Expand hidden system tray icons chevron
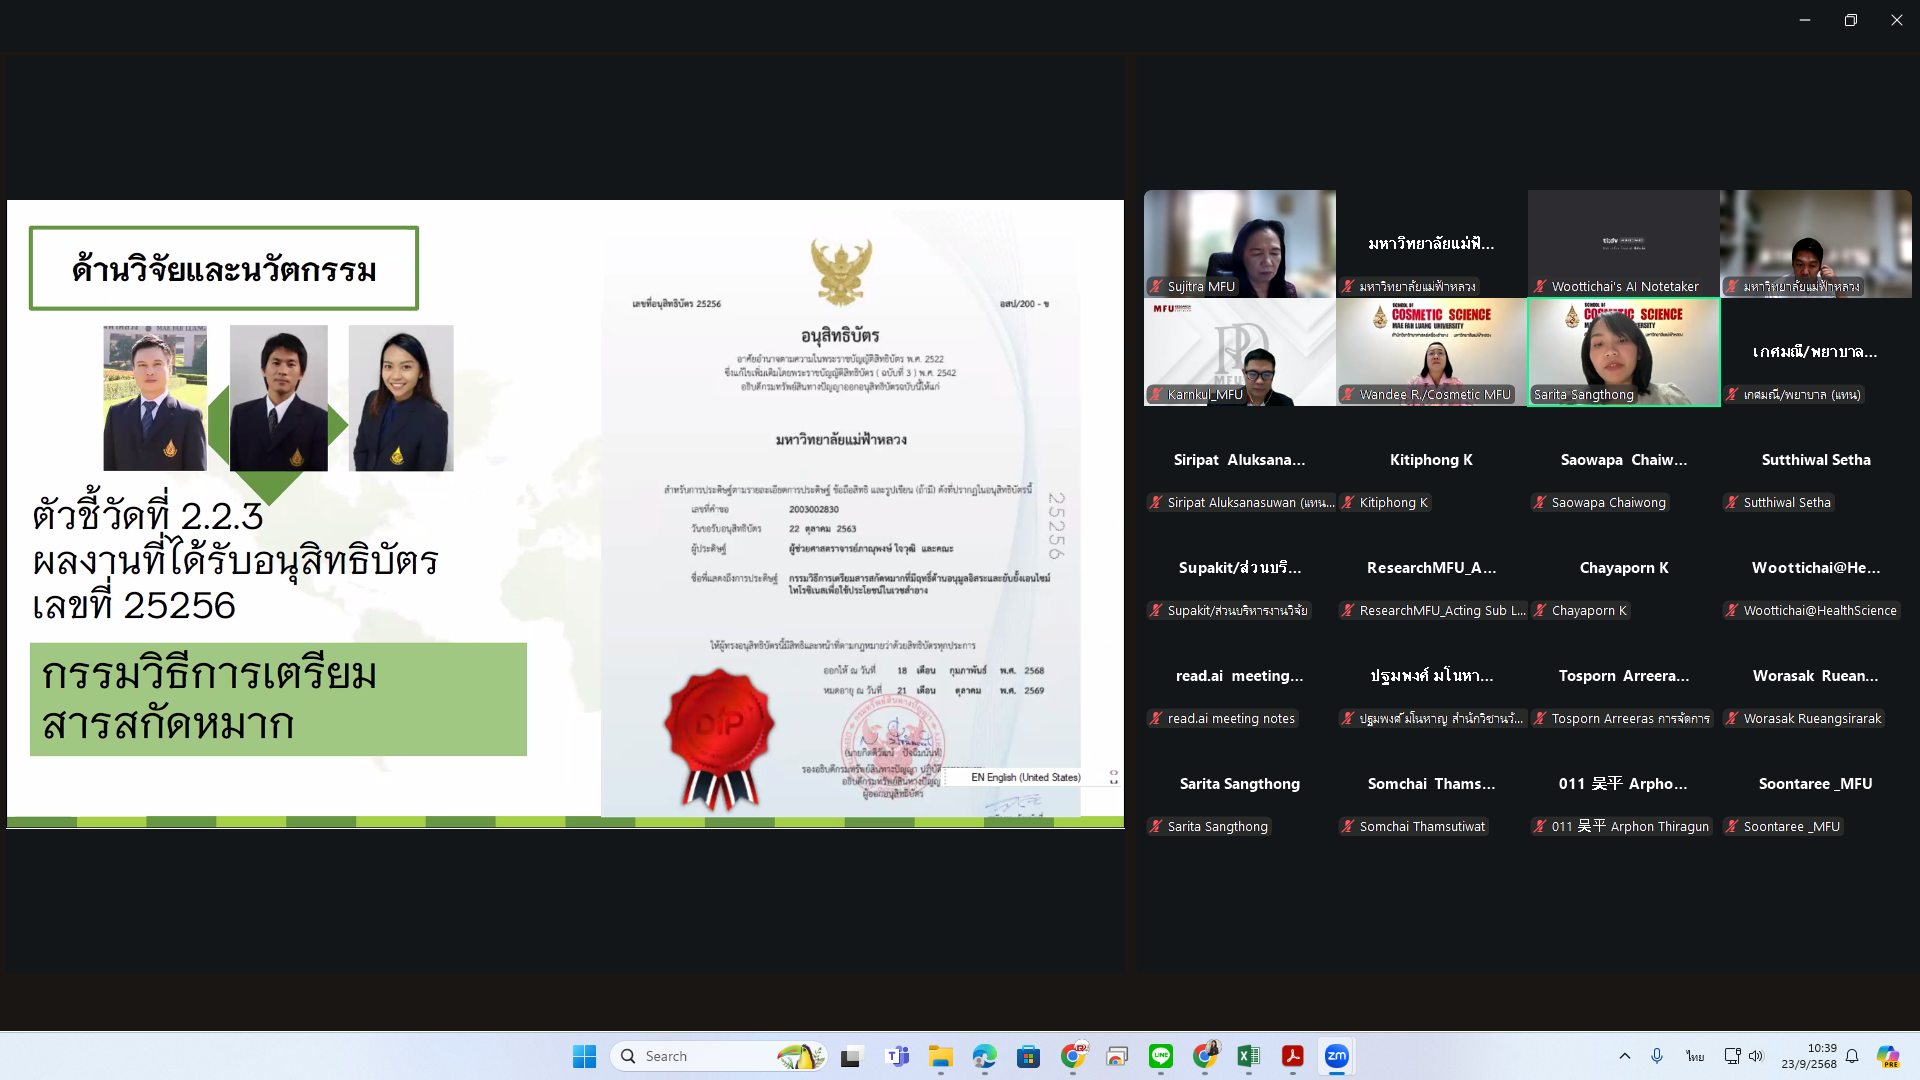 coord(1624,1056)
